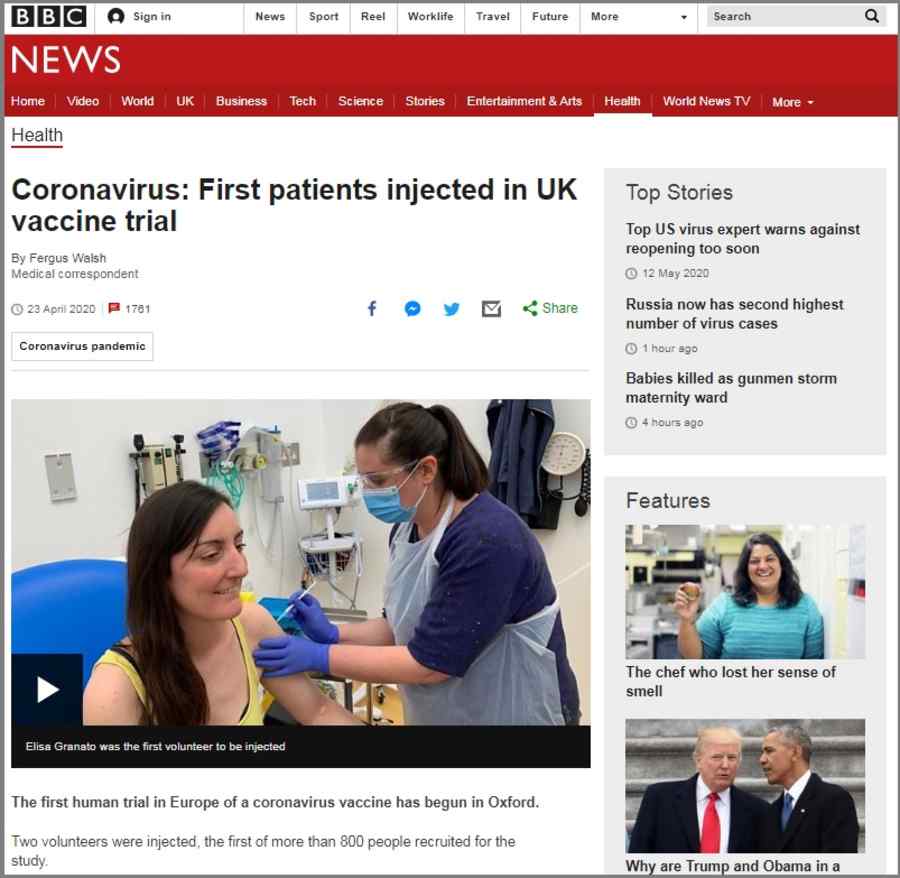Screen dimensions: 900x878
Task: Tweet article using Twitter bird icon
Action: coord(452,309)
